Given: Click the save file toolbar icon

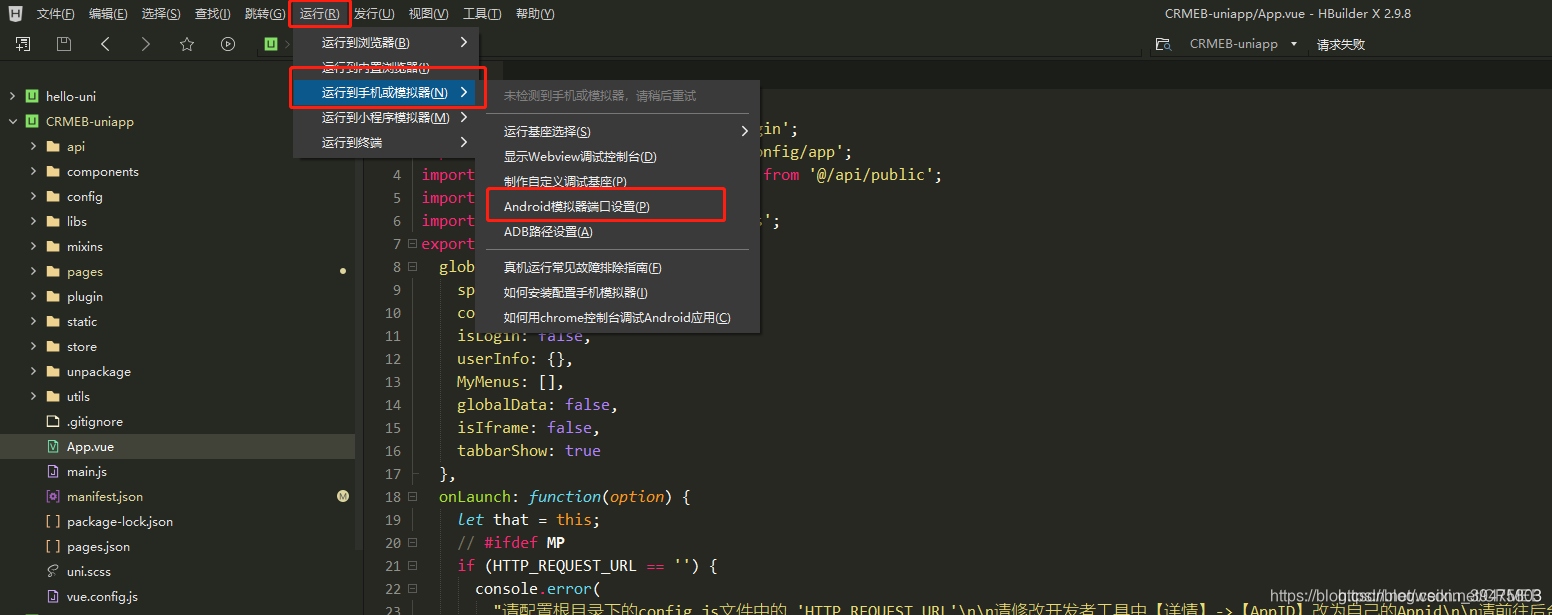Looking at the screenshot, I should pyautogui.click(x=64, y=44).
